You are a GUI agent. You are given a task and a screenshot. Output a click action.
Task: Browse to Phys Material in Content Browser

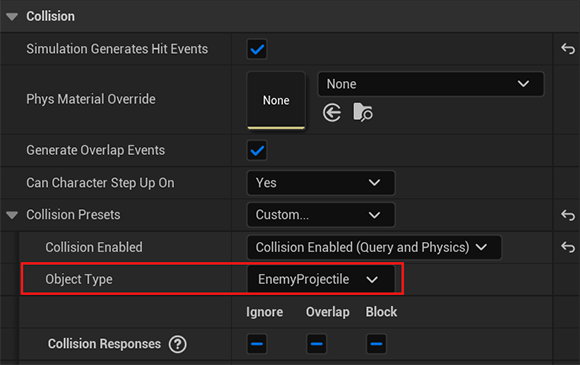[x=362, y=112]
